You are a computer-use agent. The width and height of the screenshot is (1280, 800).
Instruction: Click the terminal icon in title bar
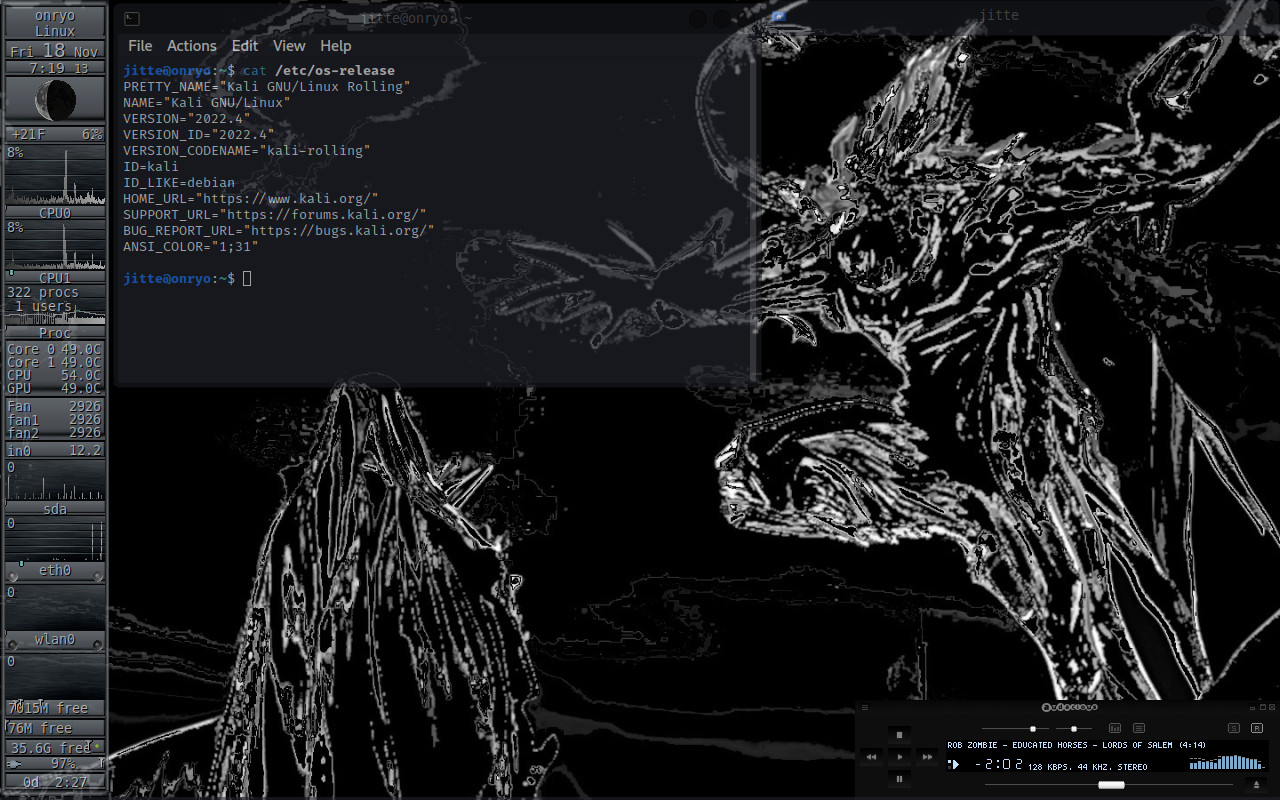pos(132,18)
